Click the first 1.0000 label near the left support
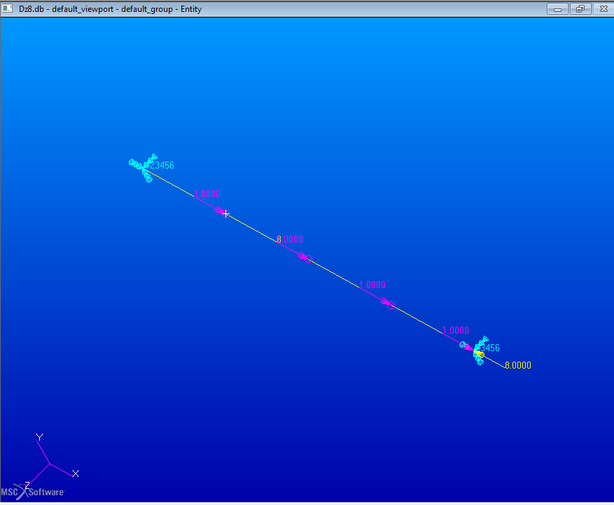This screenshot has width=614, height=505. point(207,194)
